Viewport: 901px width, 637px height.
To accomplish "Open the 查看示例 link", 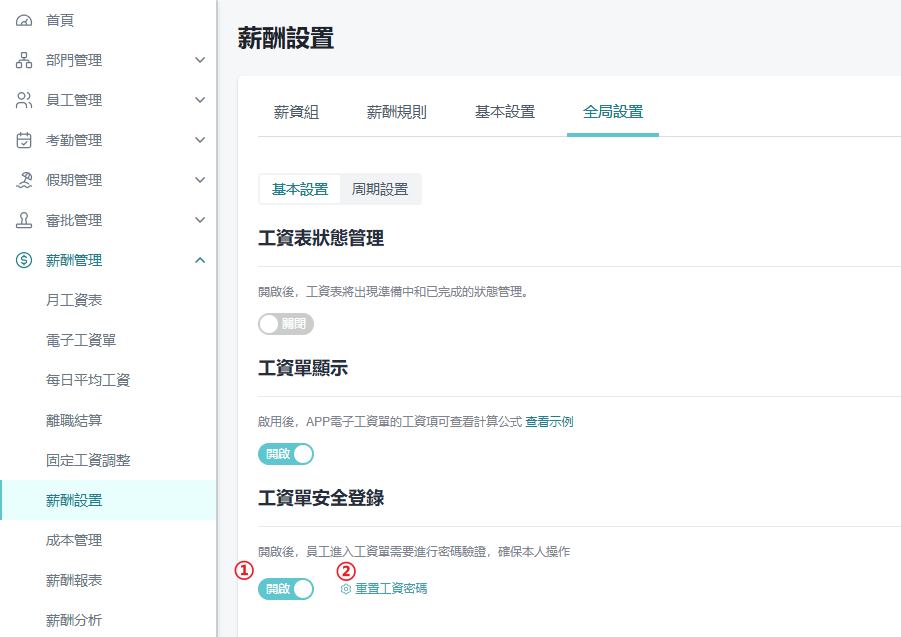I will pyautogui.click(x=549, y=422).
